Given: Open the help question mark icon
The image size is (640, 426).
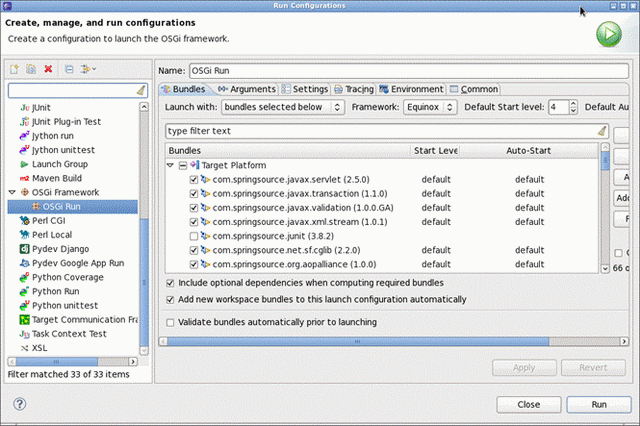Looking at the screenshot, I should point(20,404).
